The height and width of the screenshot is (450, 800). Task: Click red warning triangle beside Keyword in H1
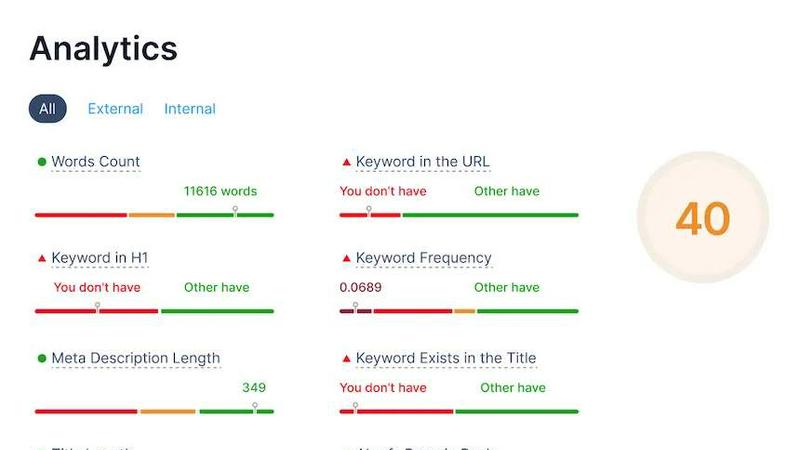42,258
